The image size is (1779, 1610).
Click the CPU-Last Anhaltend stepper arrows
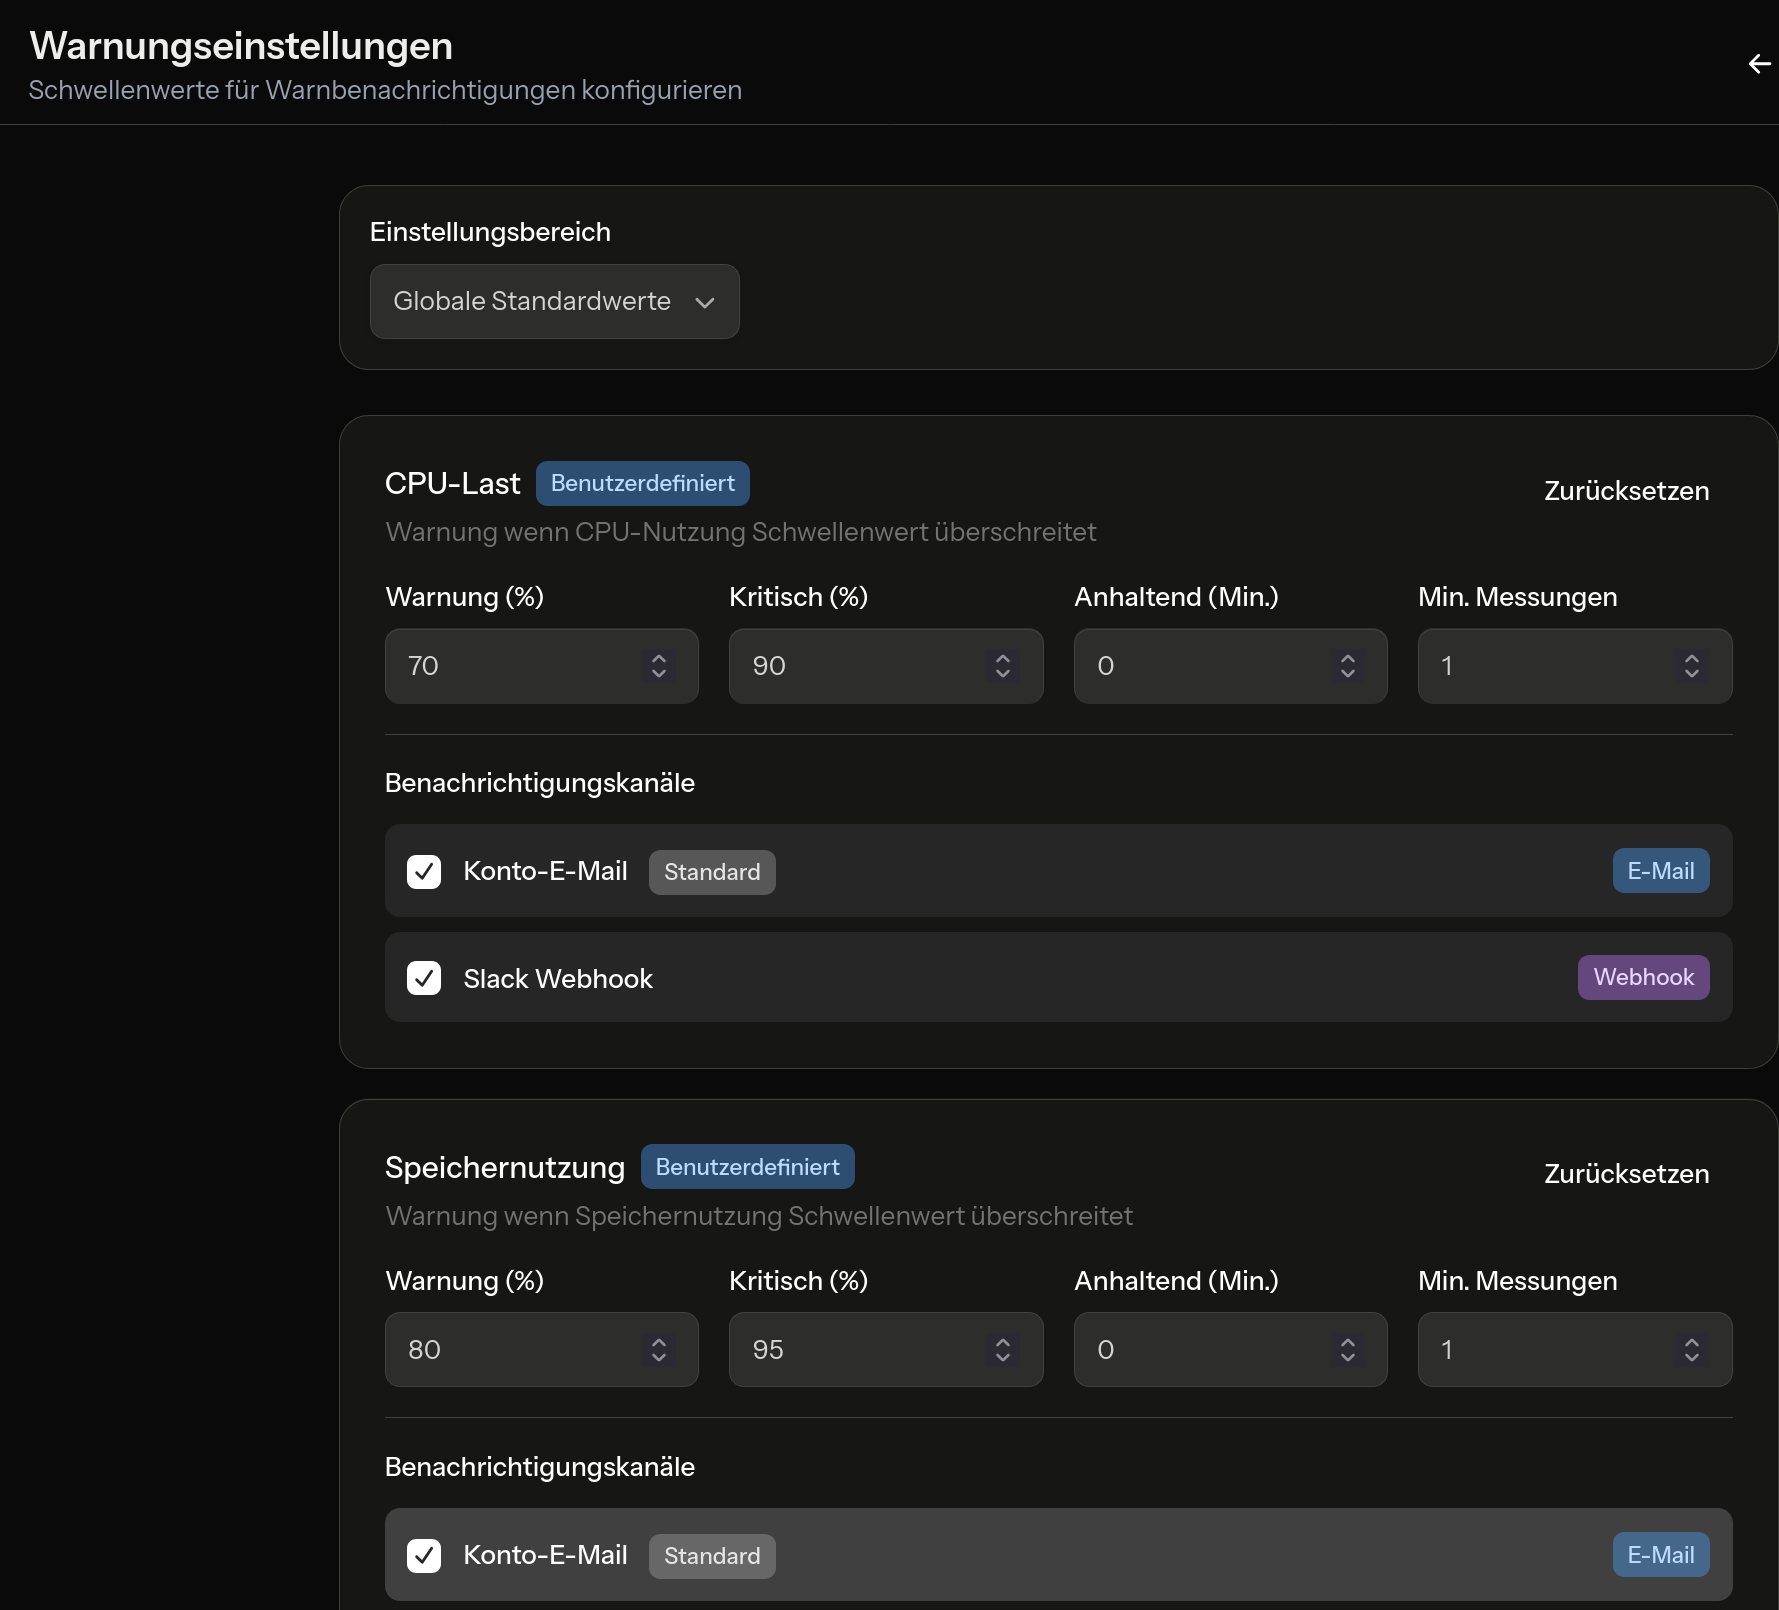1347,666
